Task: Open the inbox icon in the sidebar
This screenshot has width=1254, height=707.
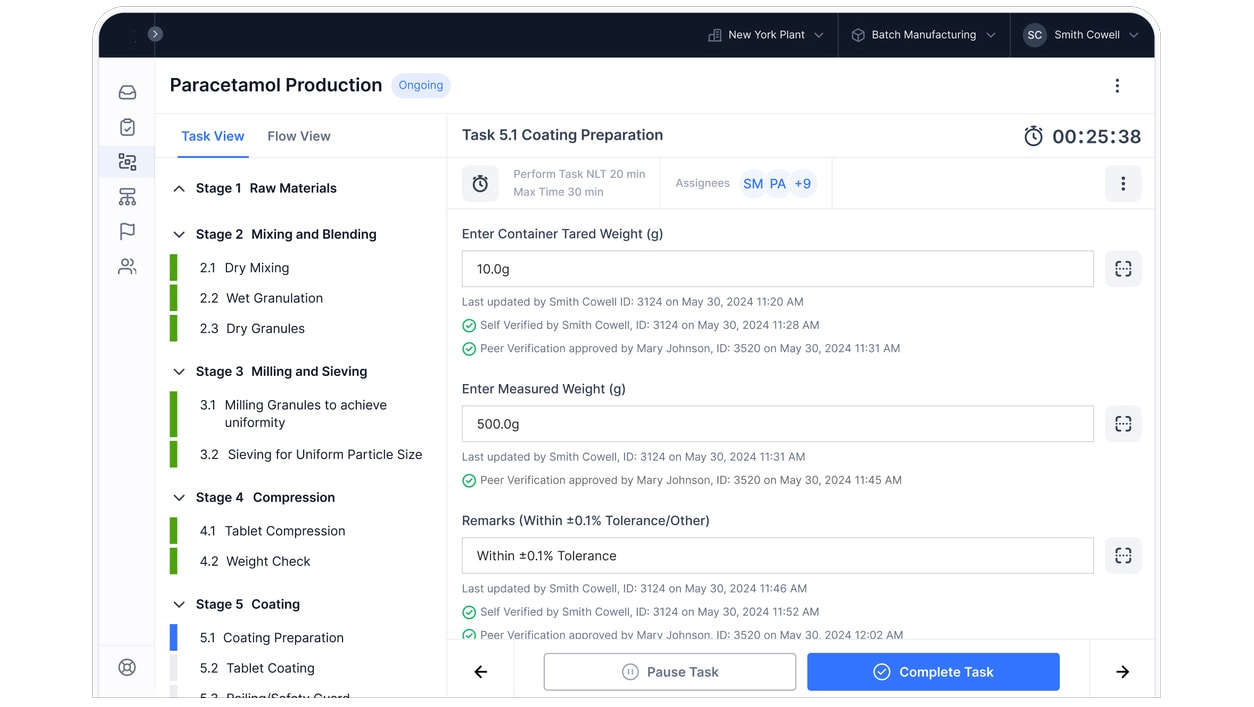Action: click(x=127, y=92)
